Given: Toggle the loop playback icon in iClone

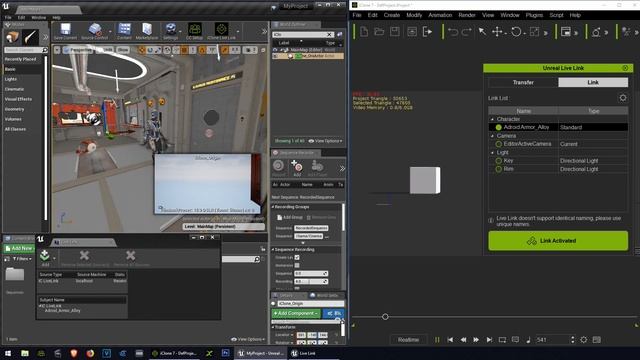Looking at the screenshot, I should (x=502, y=340).
